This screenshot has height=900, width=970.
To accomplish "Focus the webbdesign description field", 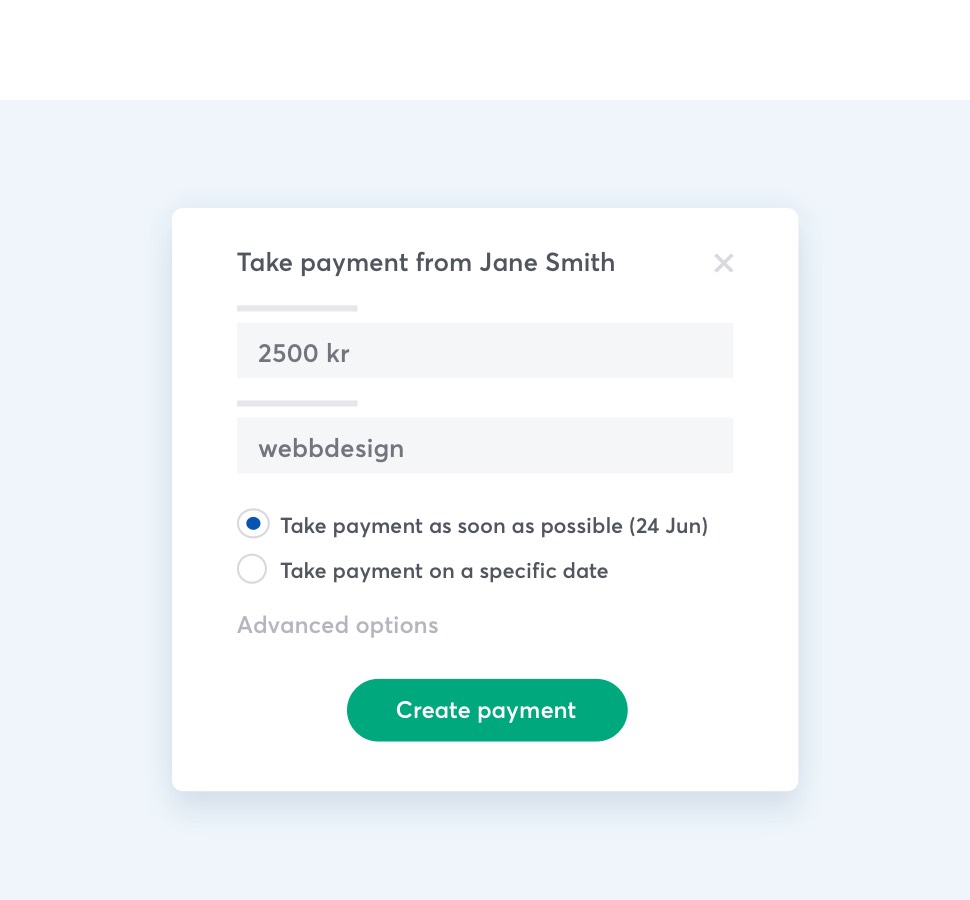I will click(x=484, y=446).
